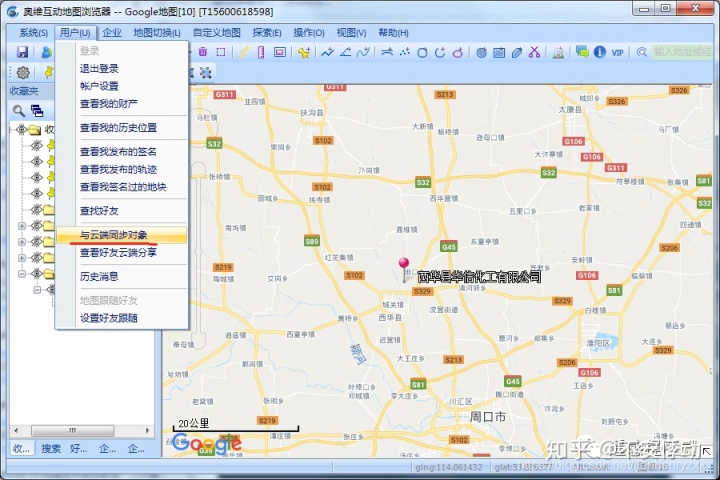The height and width of the screenshot is (480, 720).
Task: Click the blue user account toolbar icon
Action: tap(46, 52)
